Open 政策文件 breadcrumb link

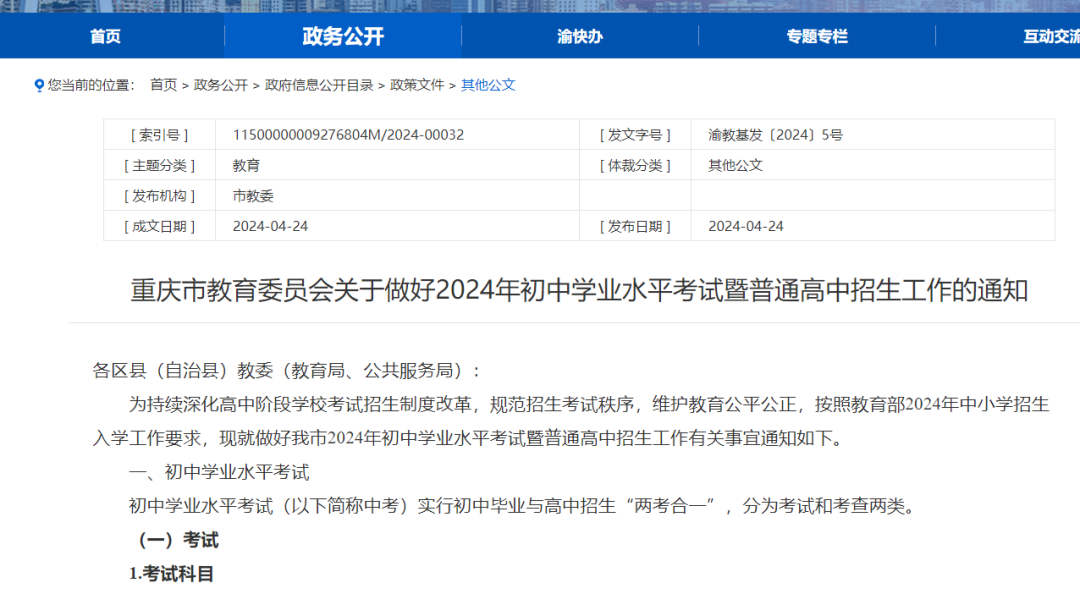(x=417, y=85)
